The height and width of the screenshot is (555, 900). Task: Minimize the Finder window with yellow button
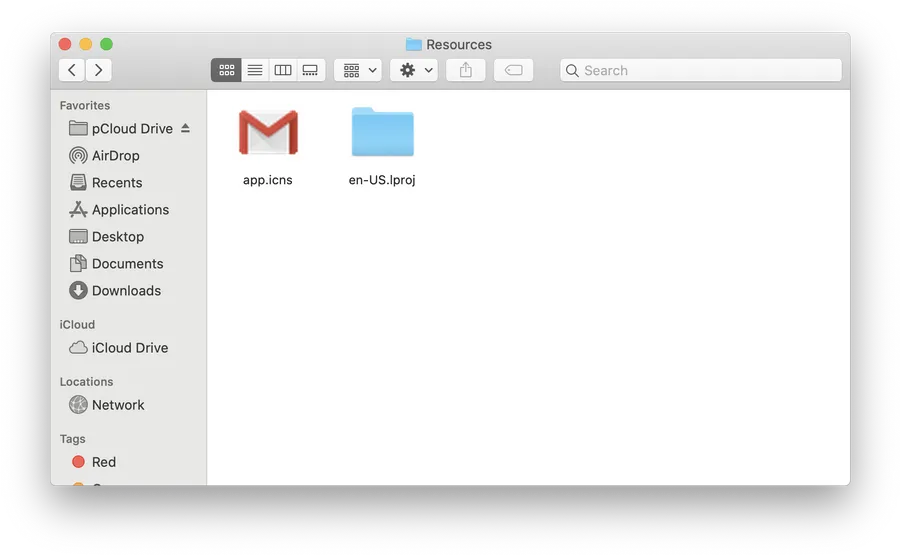point(86,44)
